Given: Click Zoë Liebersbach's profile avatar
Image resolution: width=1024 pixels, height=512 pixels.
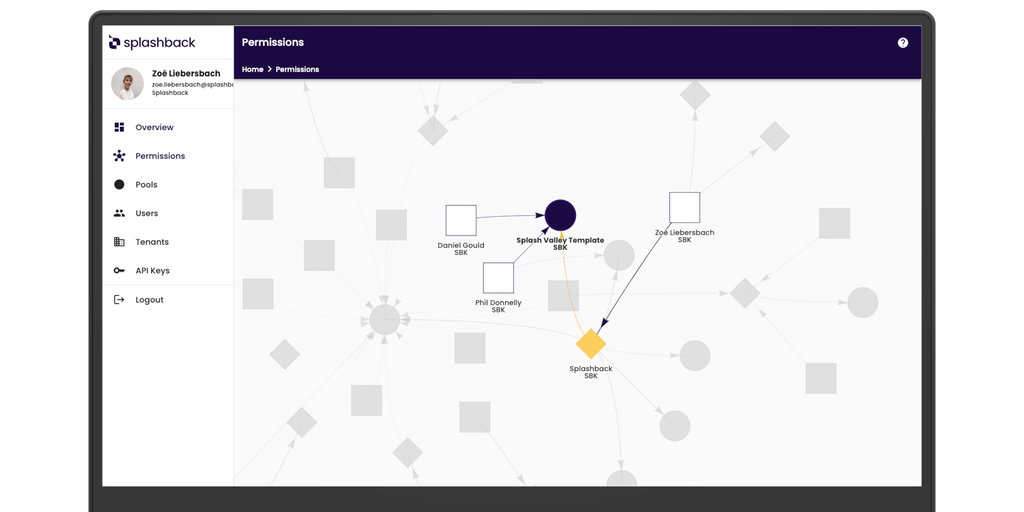Looking at the screenshot, I should coord(127,84).
